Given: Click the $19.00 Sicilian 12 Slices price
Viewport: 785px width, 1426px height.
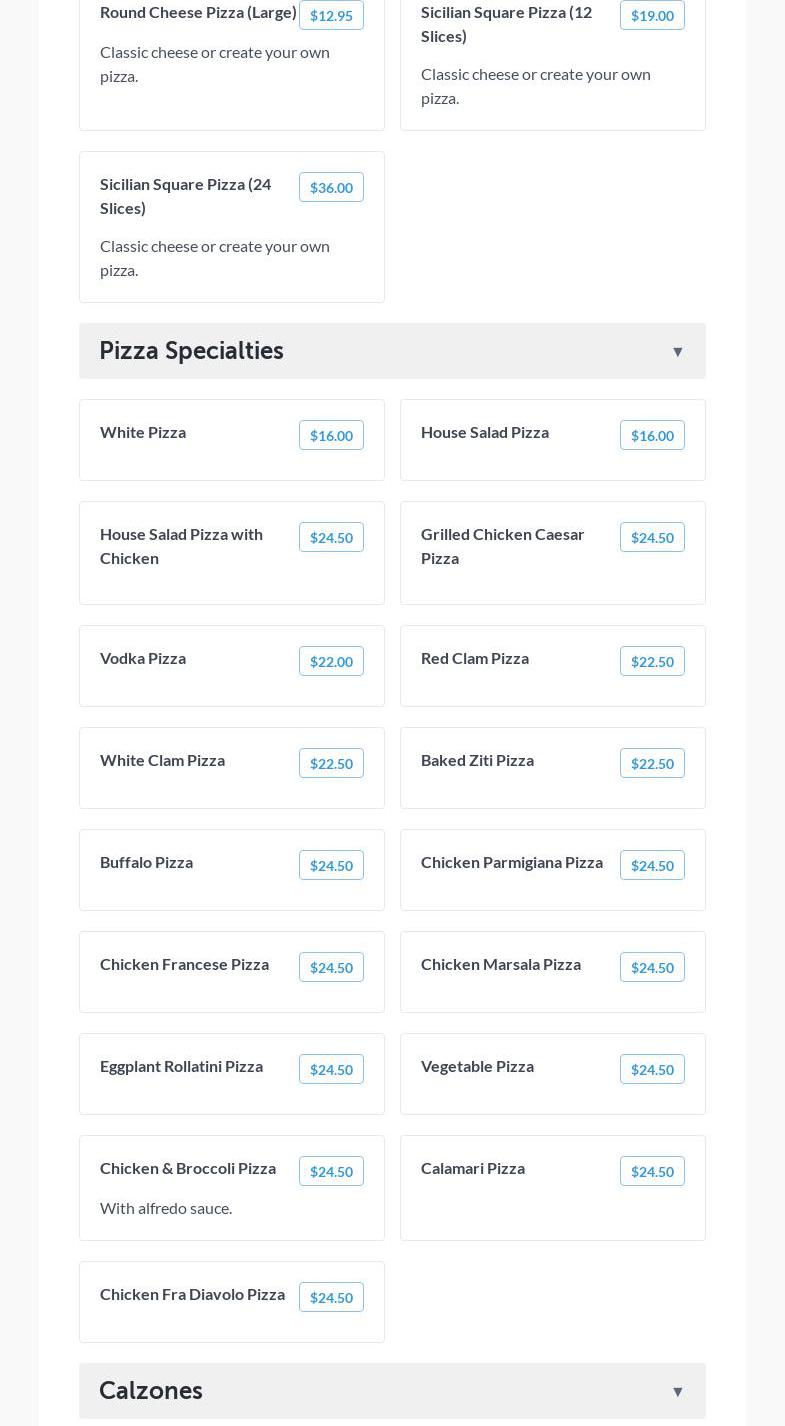Looking at the screenshot, I should [652, 16].
